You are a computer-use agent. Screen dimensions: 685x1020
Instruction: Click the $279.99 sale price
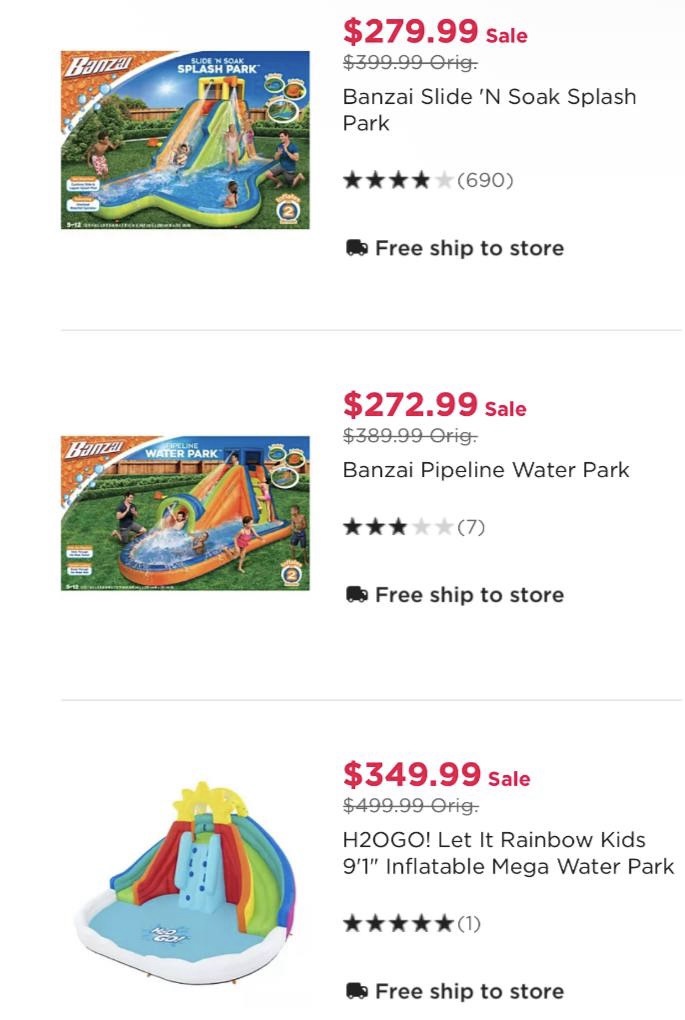(x=411, y=31)
